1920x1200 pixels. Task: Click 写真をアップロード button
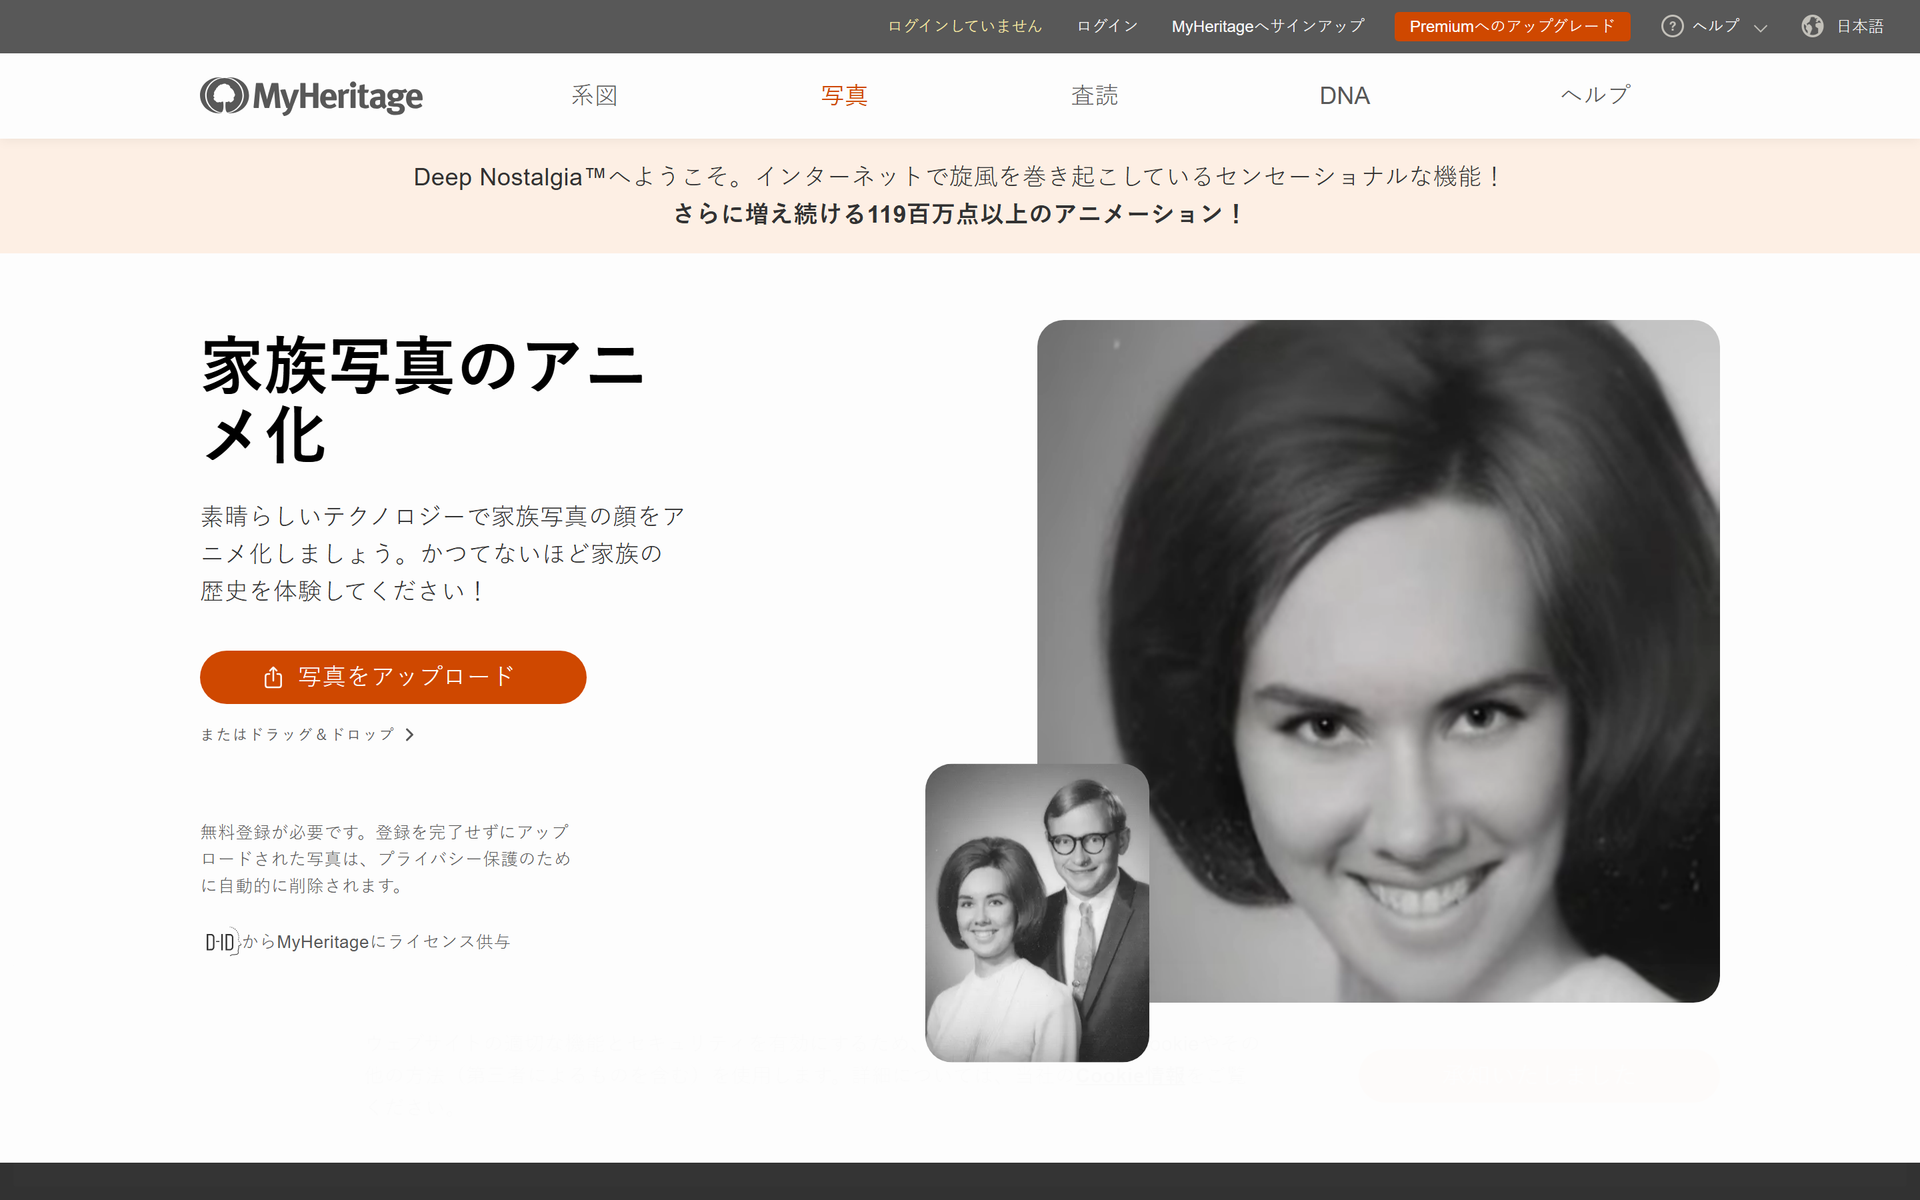[x=393, y=677]
